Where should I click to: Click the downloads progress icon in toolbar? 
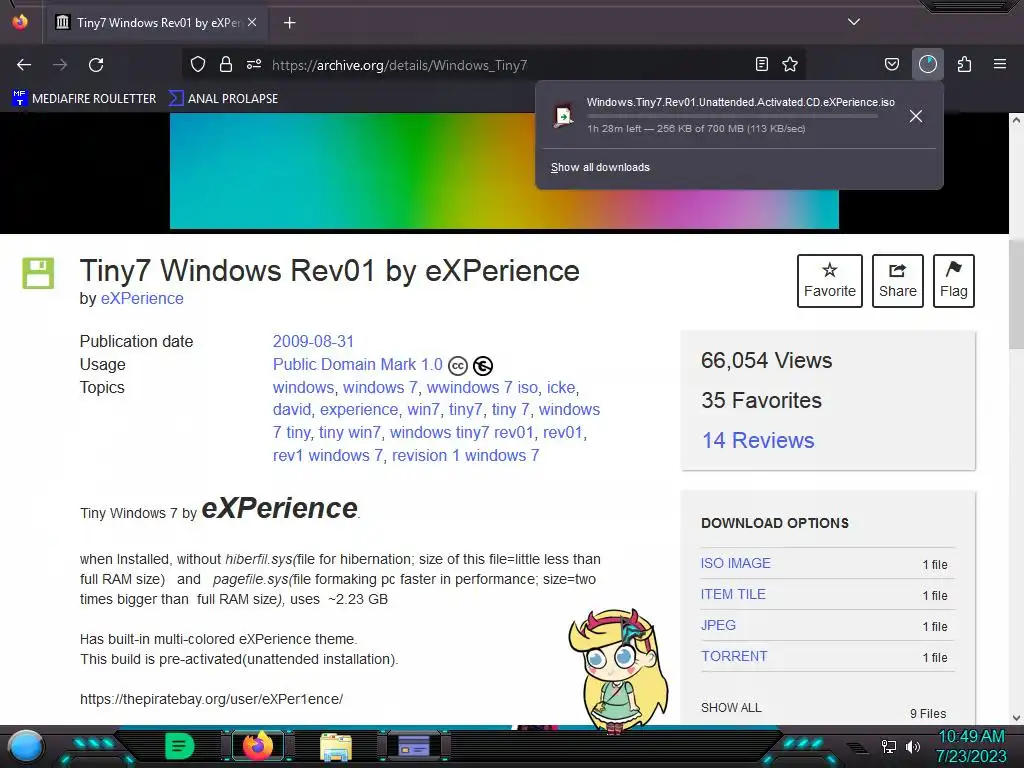tap(927, 64)
